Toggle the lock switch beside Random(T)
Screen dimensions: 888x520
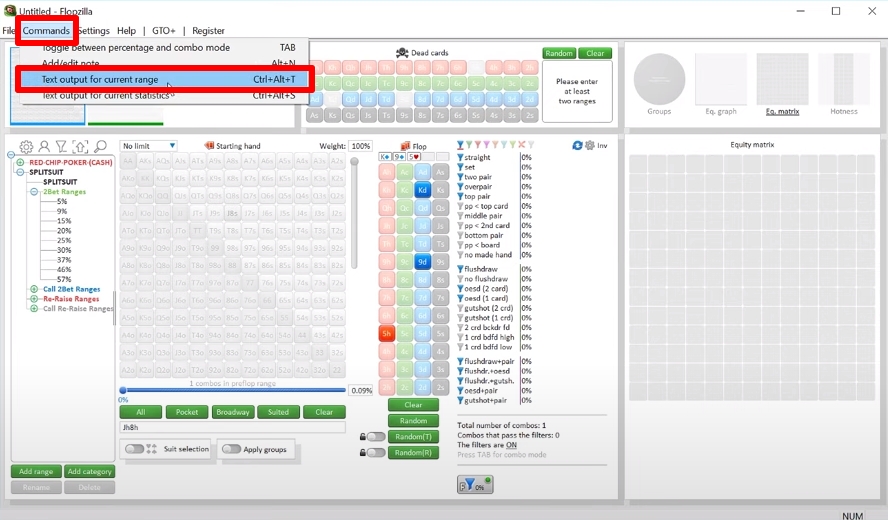375,437
